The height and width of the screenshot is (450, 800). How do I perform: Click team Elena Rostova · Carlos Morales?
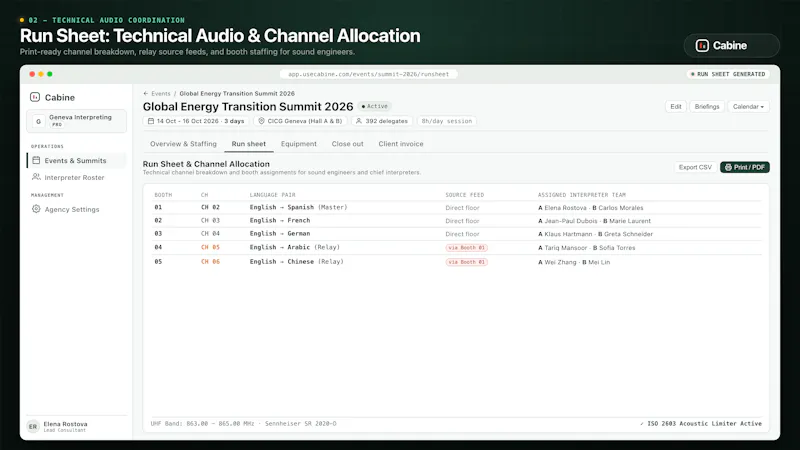(x=591, y=208)
